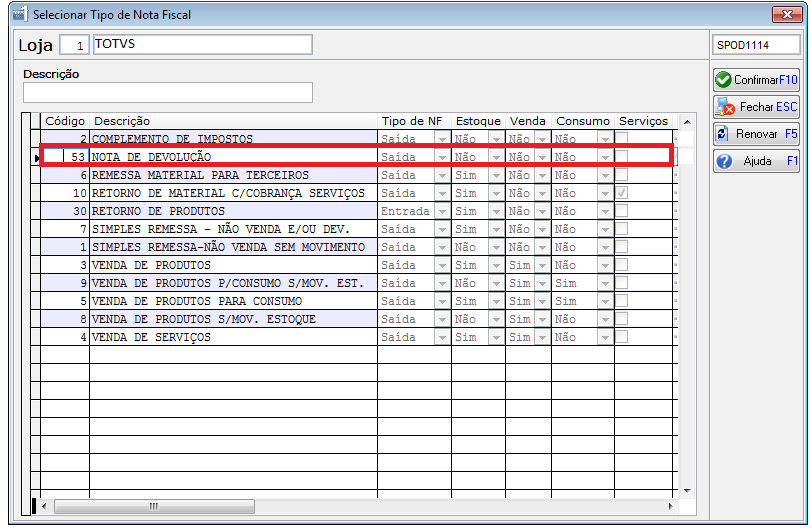Click the Entrada value in RETORNO DE PRODUTOS
The width and height of the screenshot is (811, 528).
point(405,211)
